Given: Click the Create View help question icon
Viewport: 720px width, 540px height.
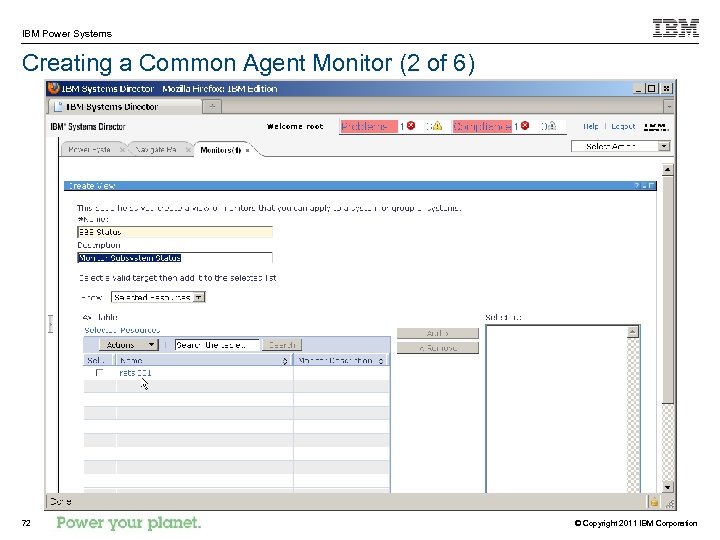Looking at the screenshot, I should point(636,186).
